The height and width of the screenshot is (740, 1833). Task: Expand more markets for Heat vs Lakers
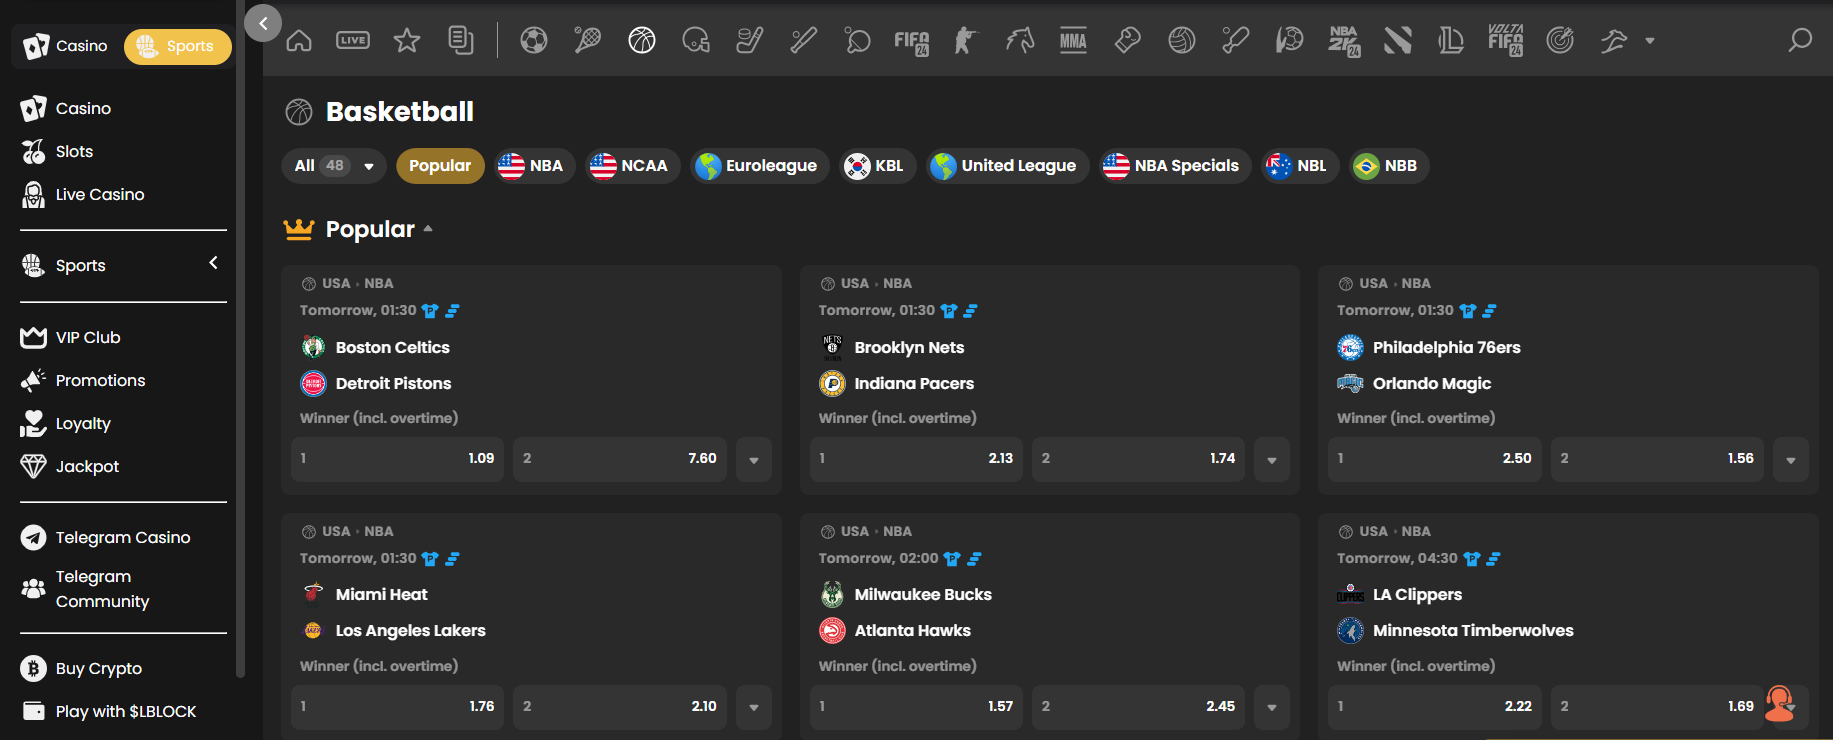pos(754,707)
